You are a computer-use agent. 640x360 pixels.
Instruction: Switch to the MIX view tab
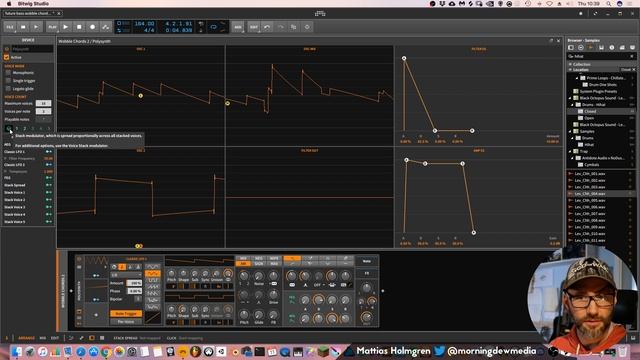[x=43, y=338]
